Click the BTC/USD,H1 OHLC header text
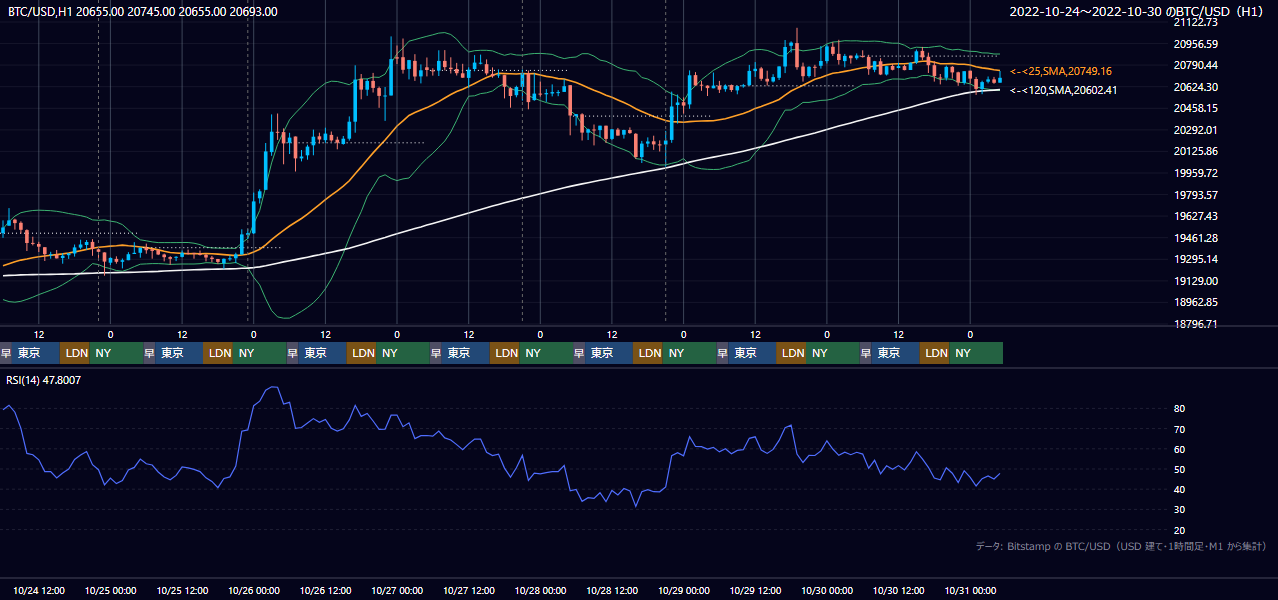Viewport: 1278px width, 600px height. point(143,12)
